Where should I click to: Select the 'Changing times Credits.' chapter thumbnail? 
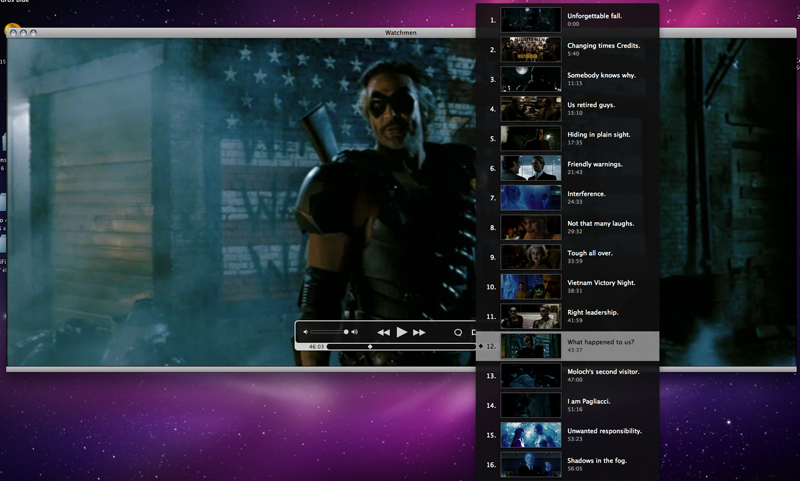pos(531,49)
